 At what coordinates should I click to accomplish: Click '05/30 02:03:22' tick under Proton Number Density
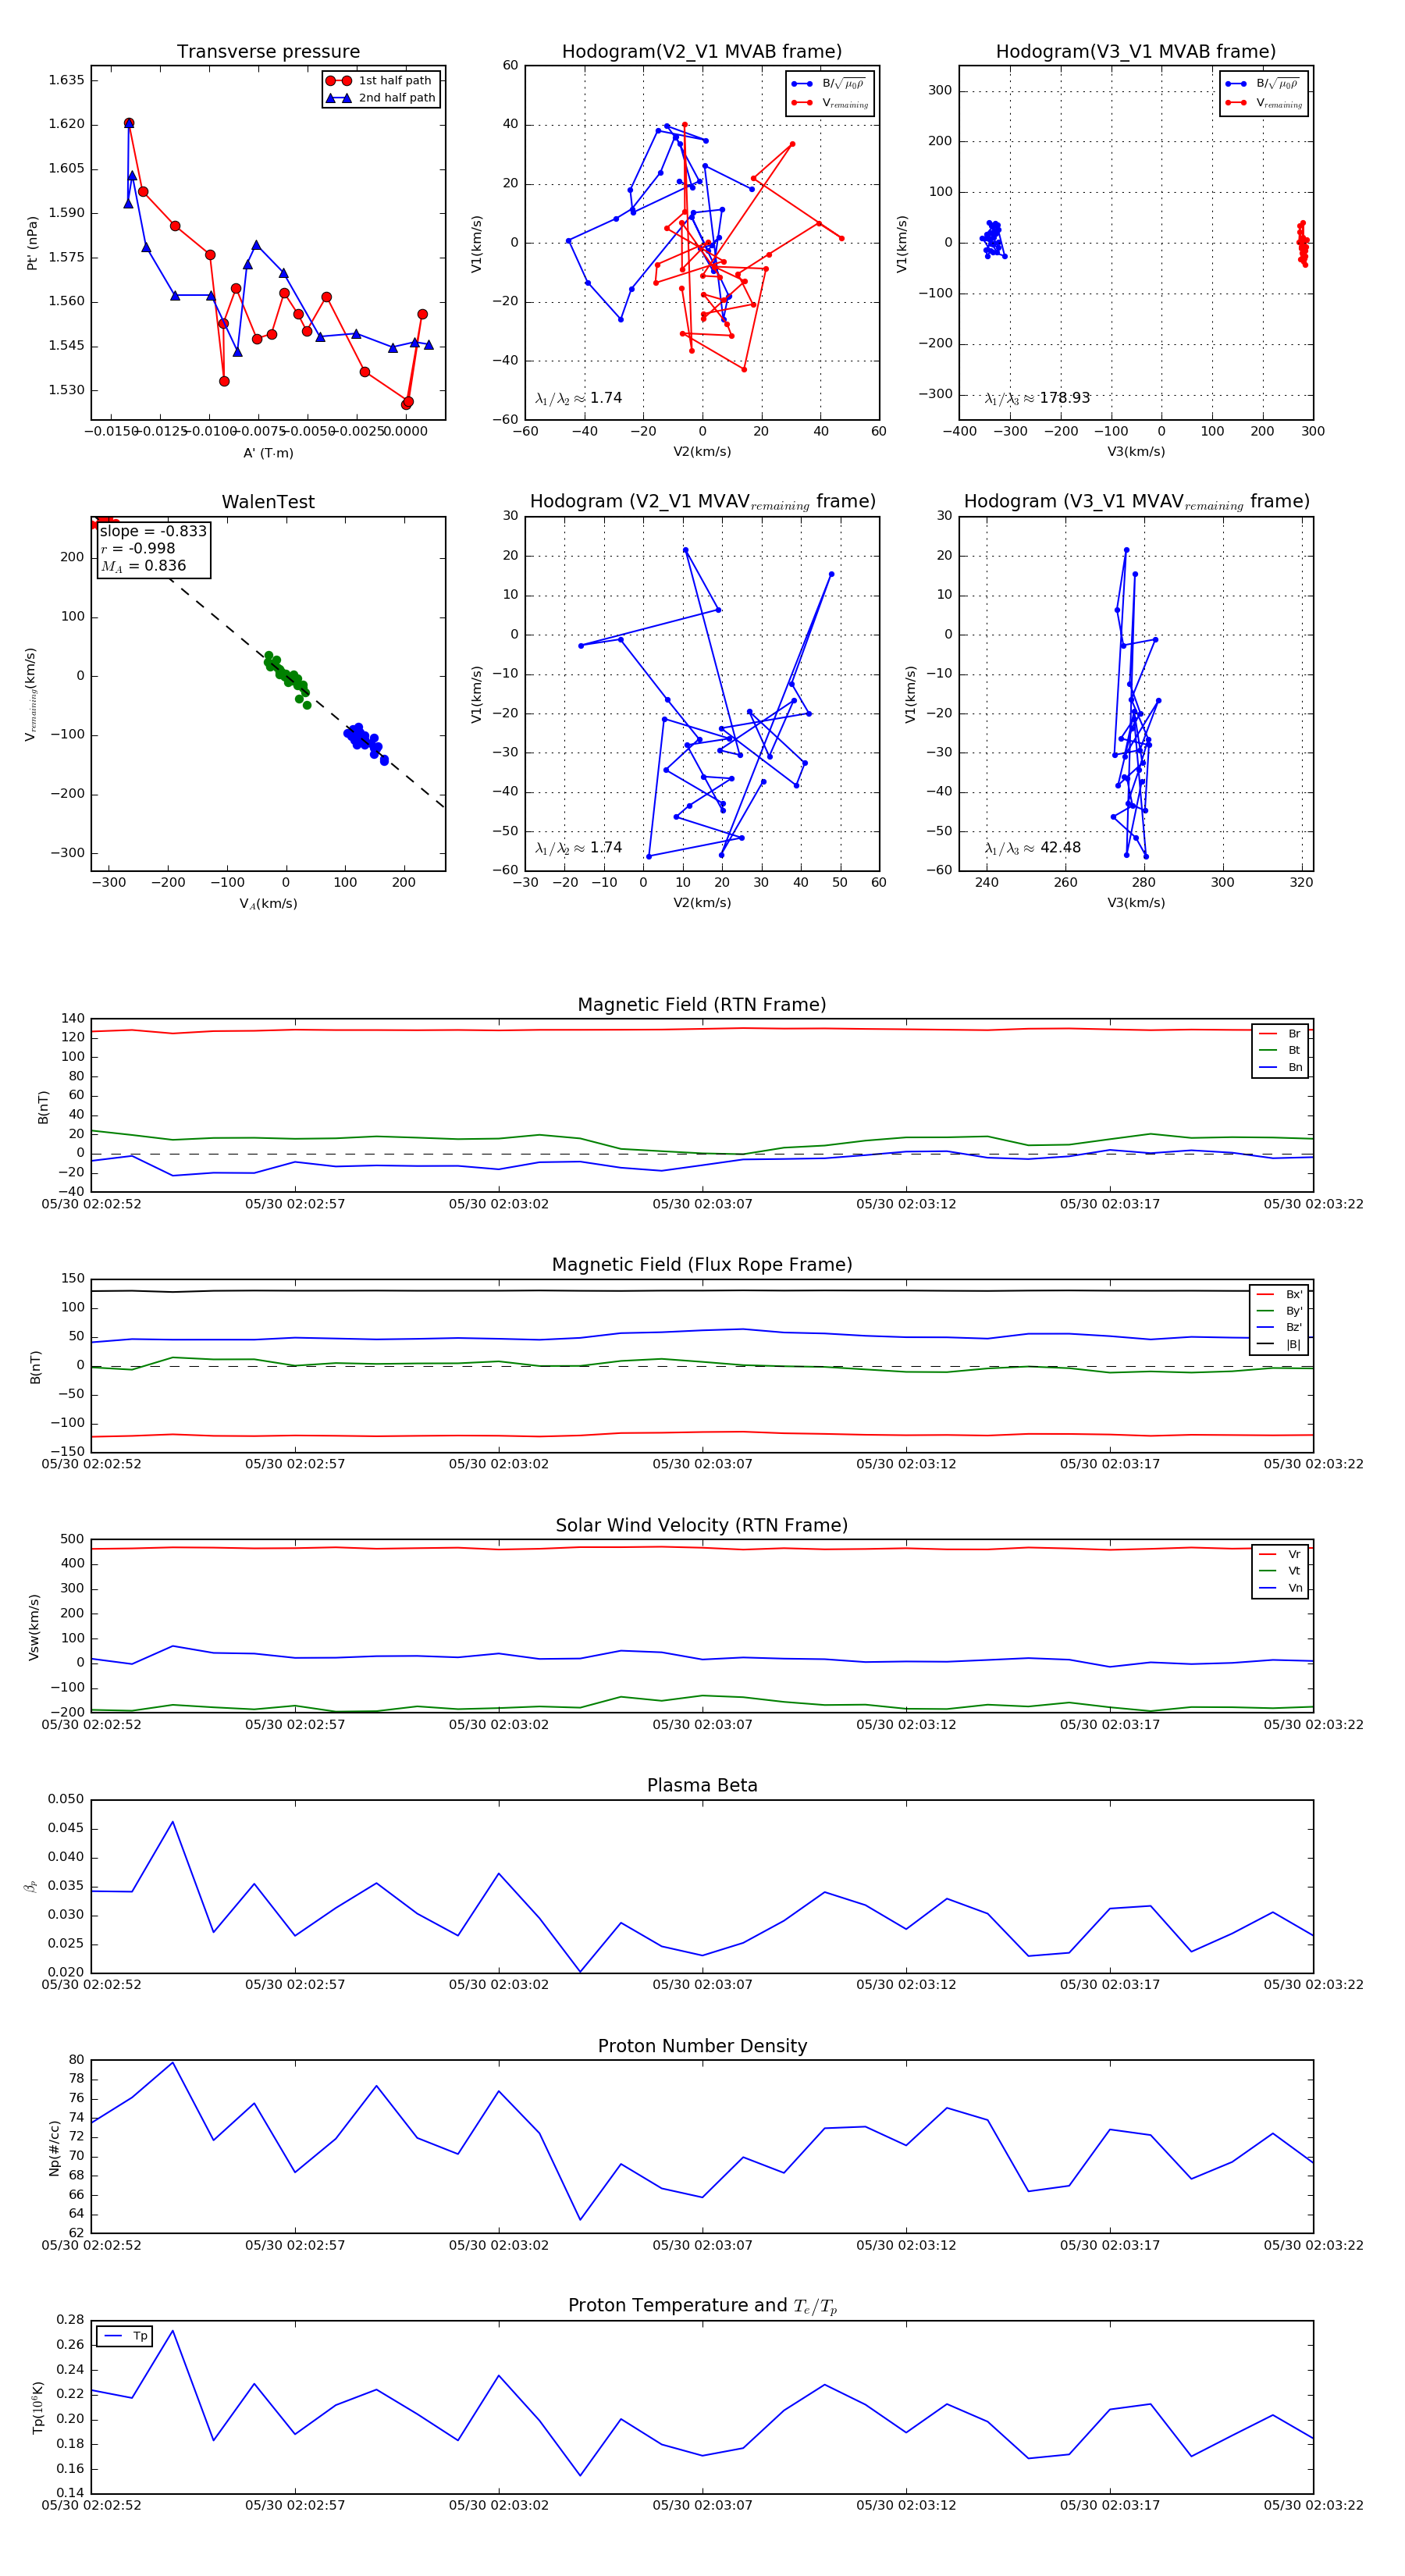coord(1313,2245)
